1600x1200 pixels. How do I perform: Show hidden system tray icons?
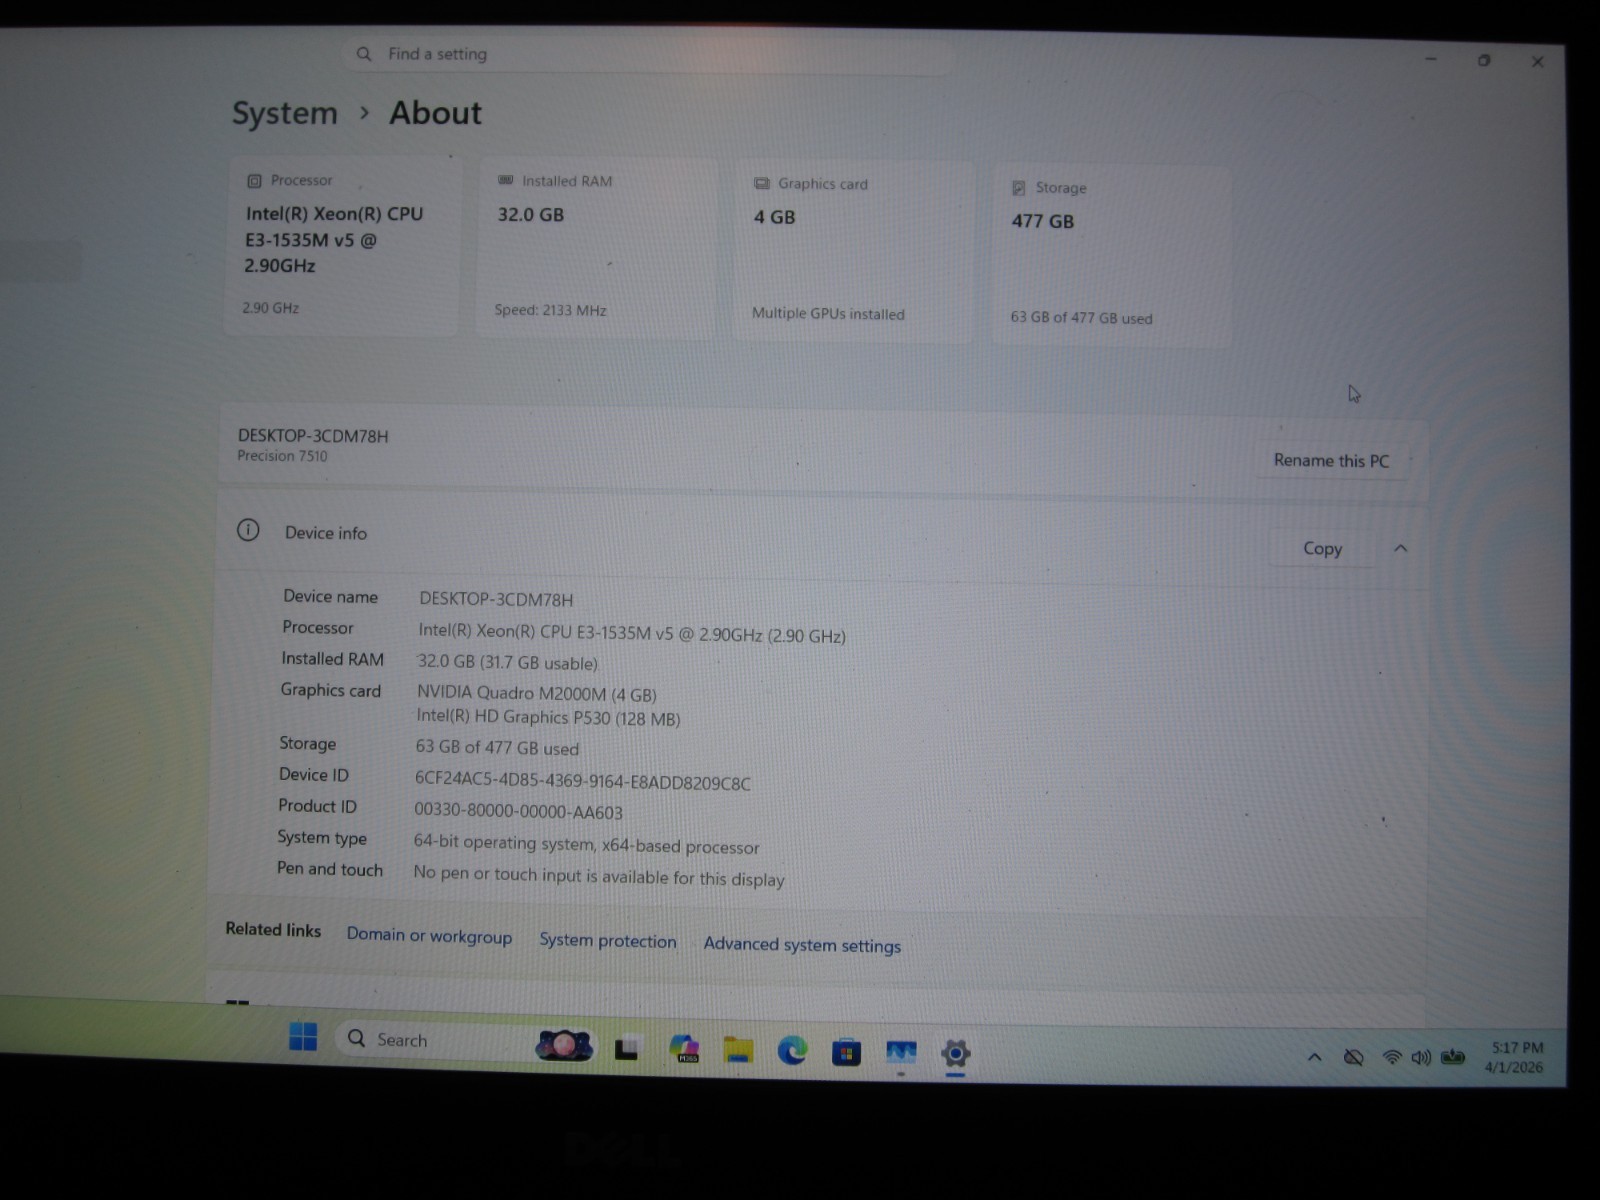pyautogui.click(x=1315, y=1057)
